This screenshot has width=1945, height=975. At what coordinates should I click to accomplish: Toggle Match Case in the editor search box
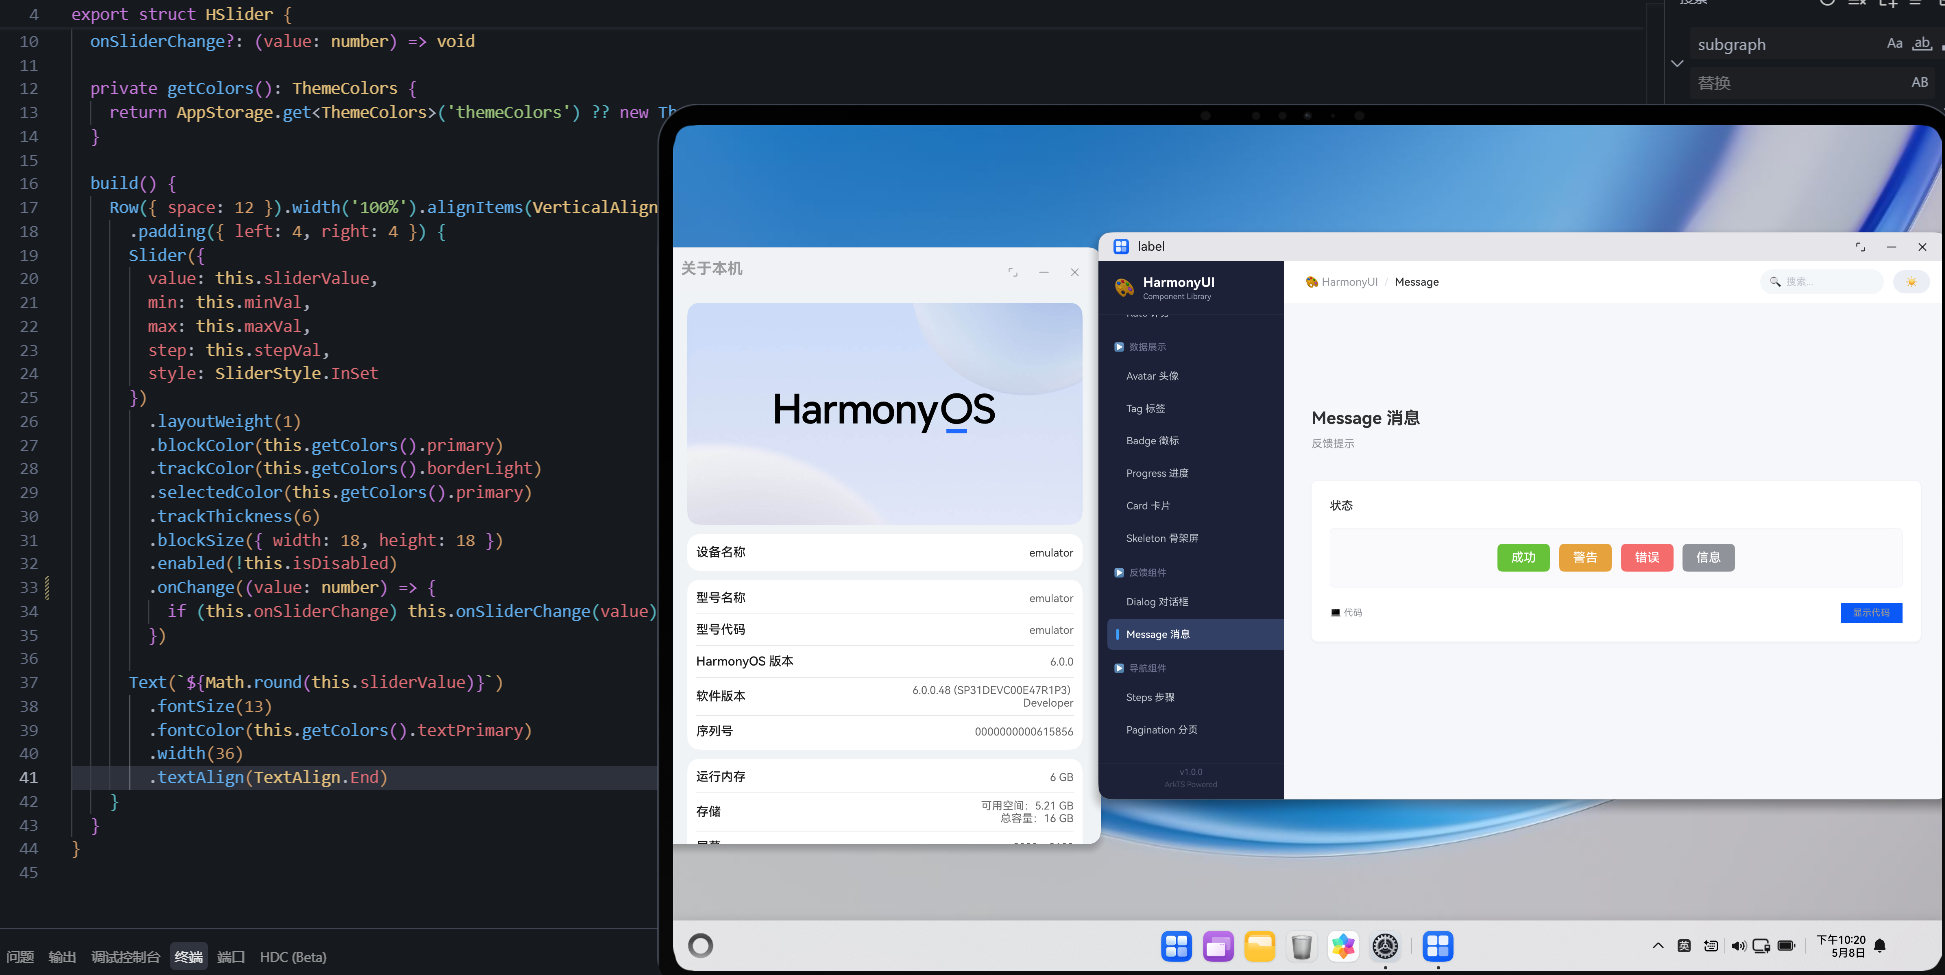point(1894,43)
